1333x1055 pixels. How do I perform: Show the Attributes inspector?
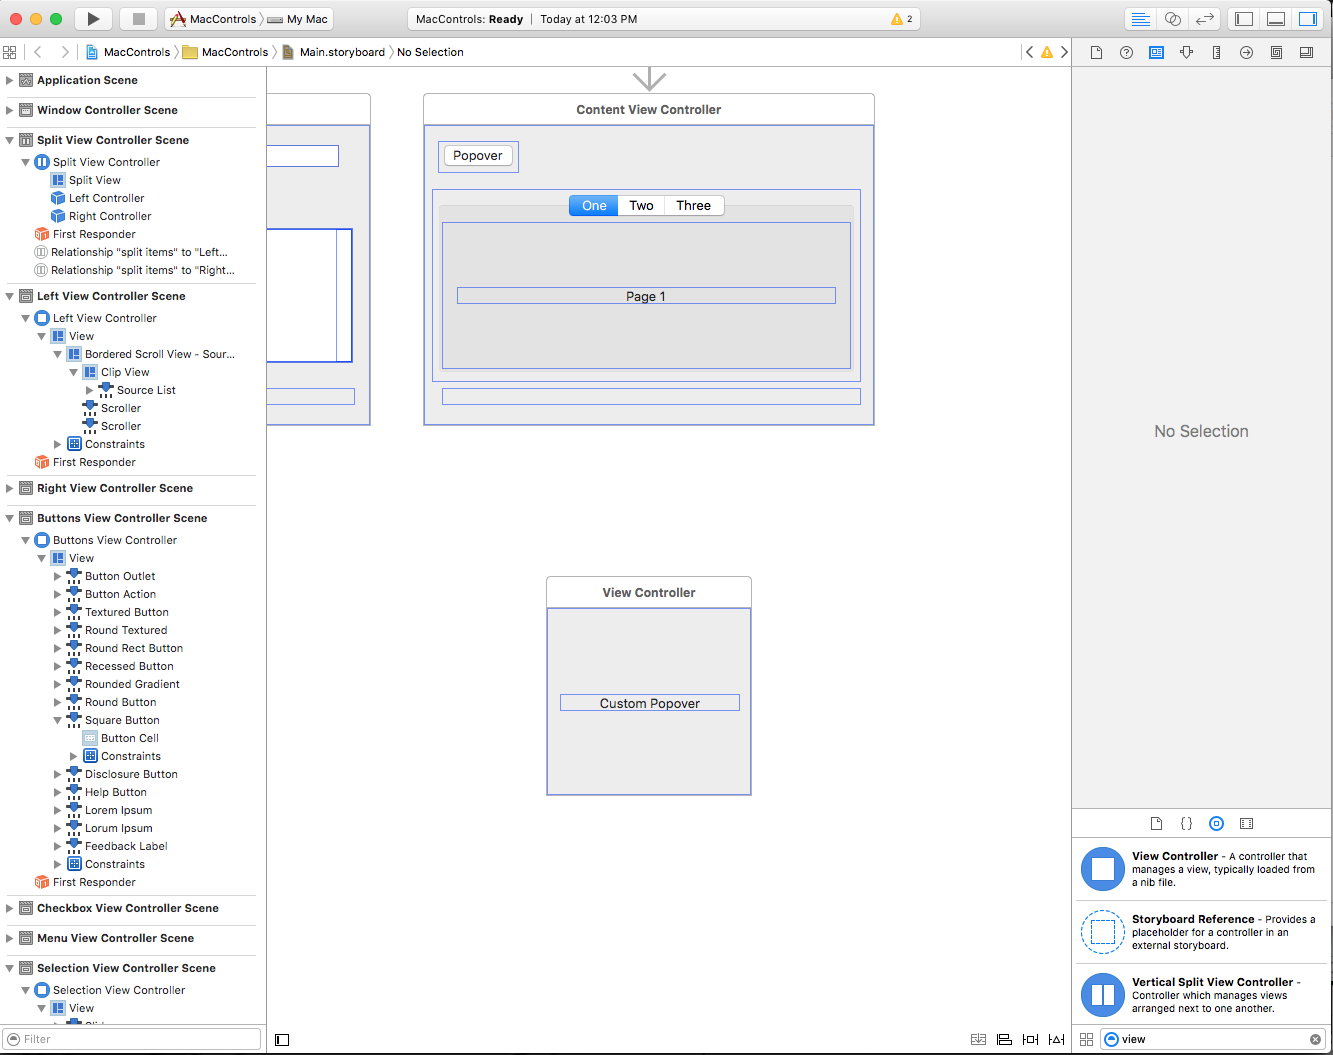tap(1186, 52)
